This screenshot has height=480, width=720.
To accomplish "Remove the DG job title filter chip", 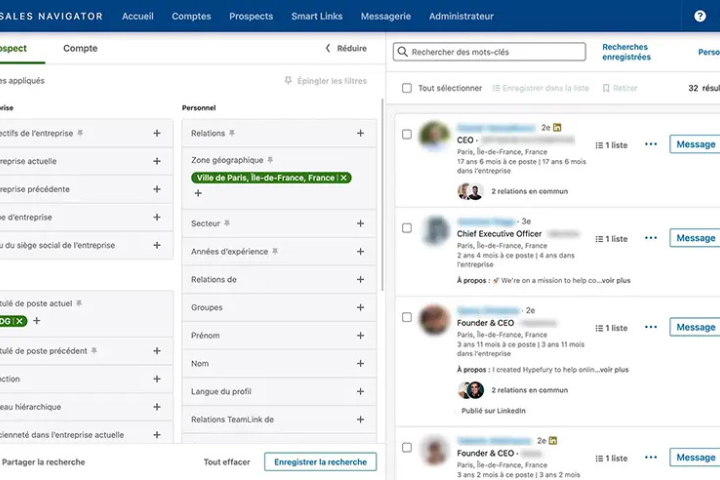I will pyautogui.click(x=19, y=321).
